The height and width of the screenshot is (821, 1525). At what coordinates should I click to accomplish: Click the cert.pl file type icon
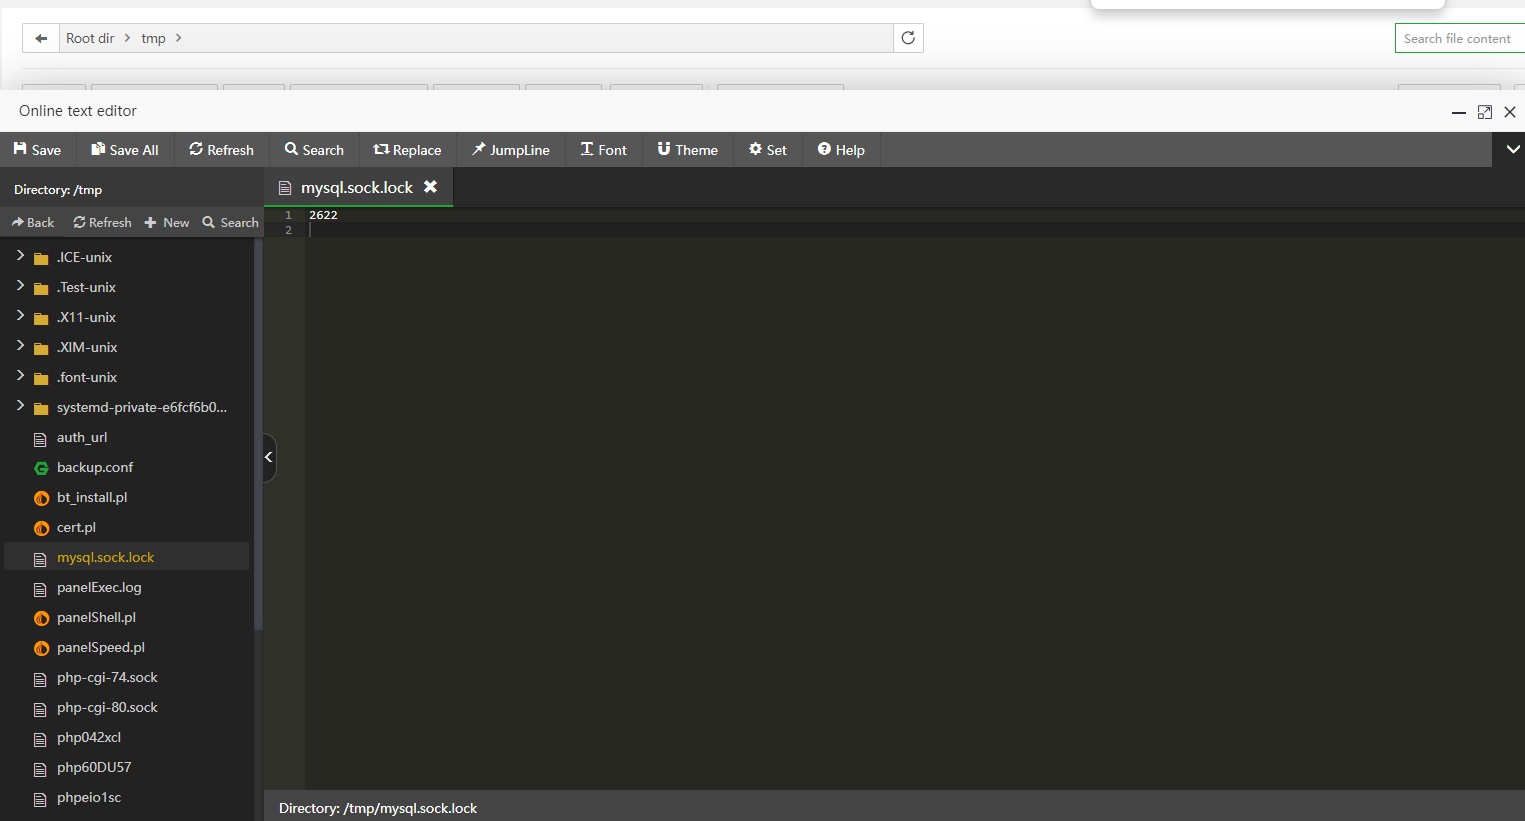click(x=41, y=528)
